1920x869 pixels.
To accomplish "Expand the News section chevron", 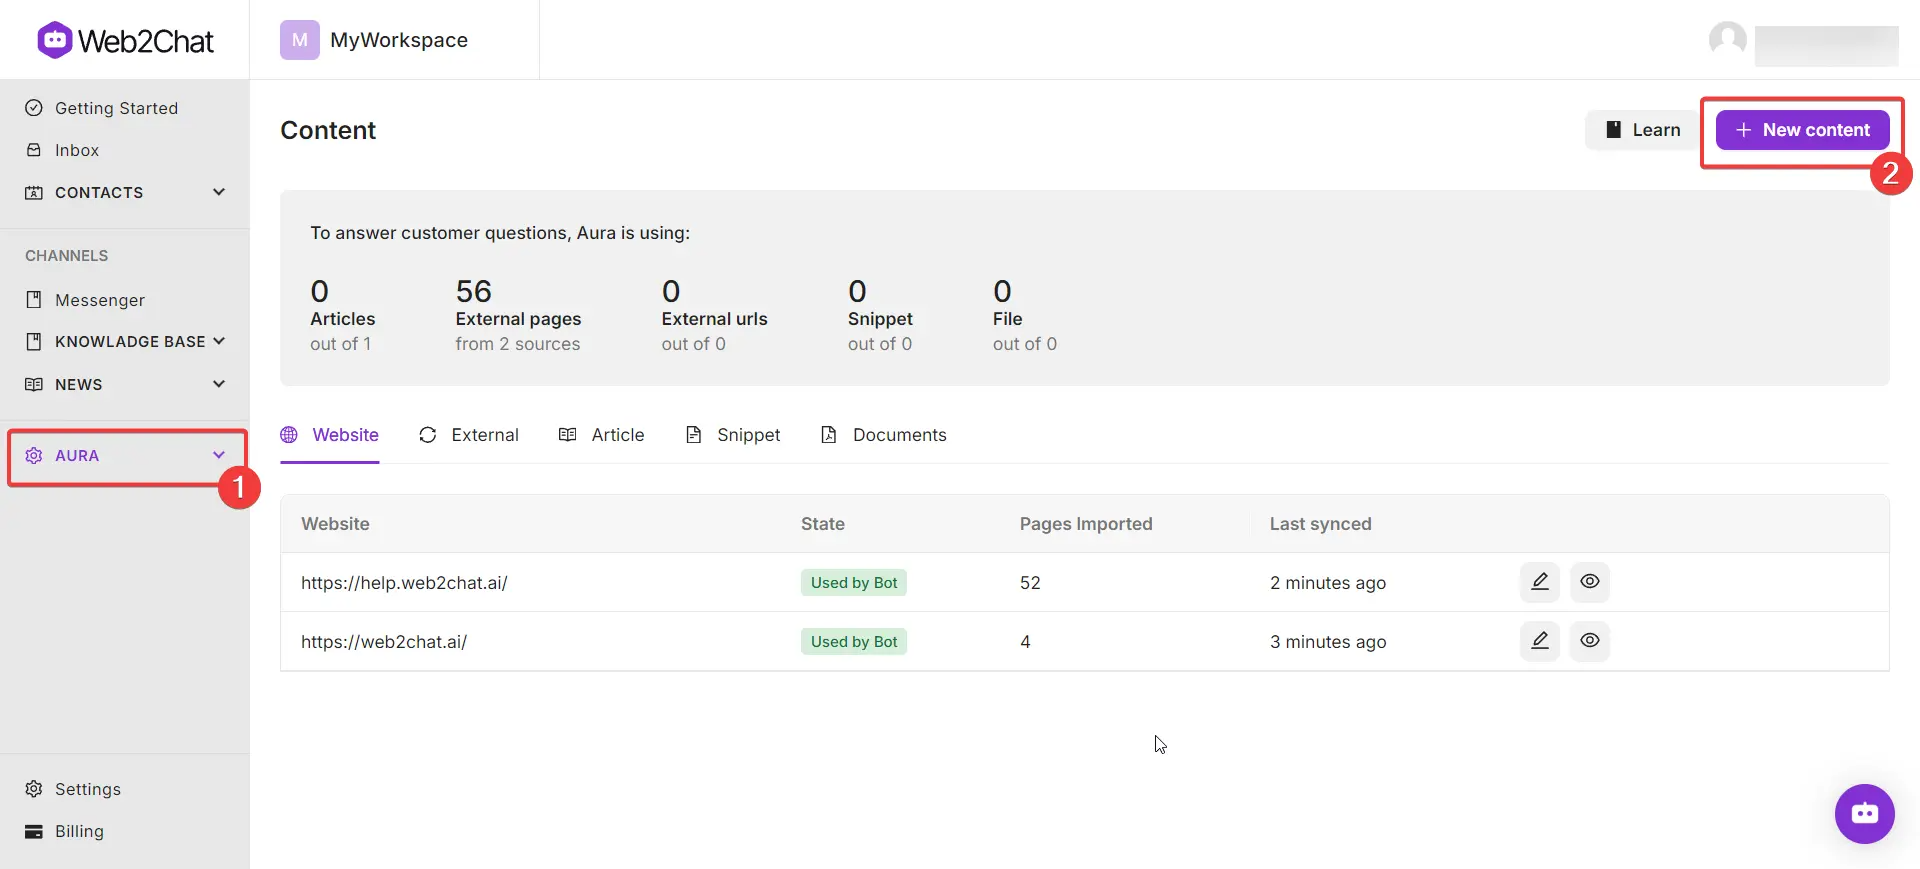I will (219, 384).
